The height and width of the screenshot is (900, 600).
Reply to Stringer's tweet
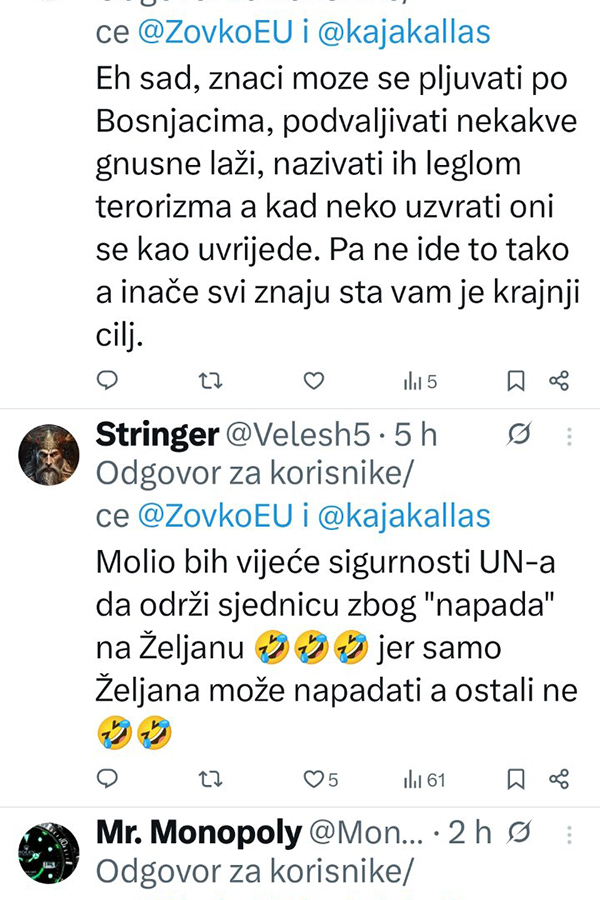109,779
